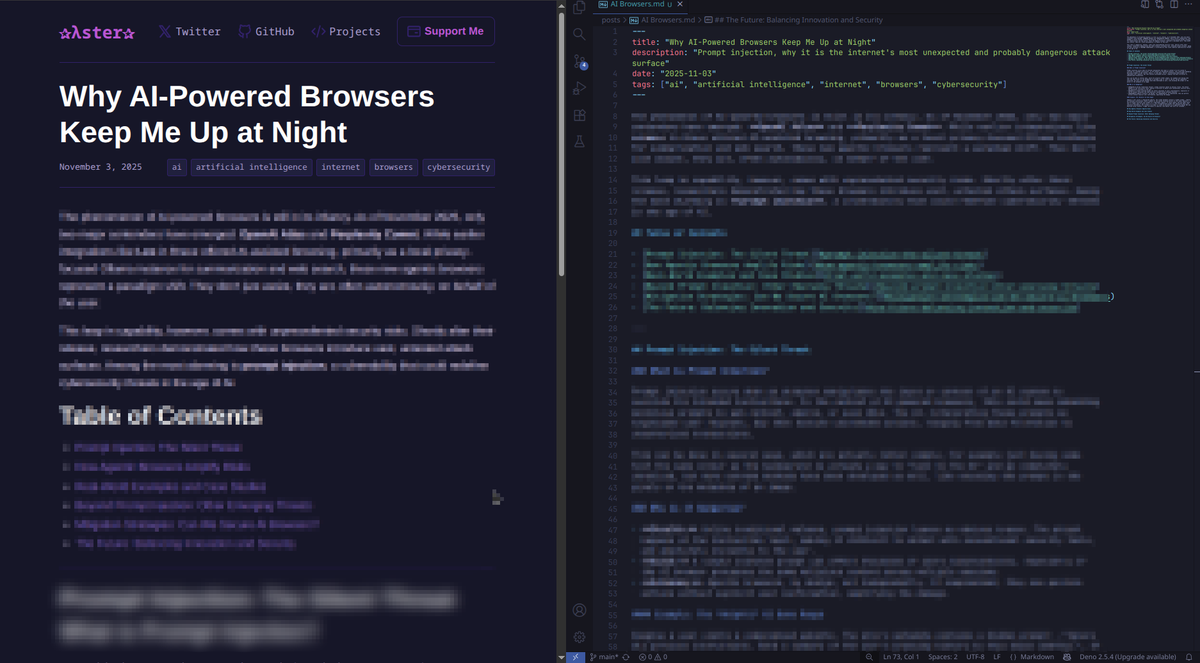Open the Explorer view in VS Code
The width and height of the screenshot is (1200, 663).
coord(579,7)
